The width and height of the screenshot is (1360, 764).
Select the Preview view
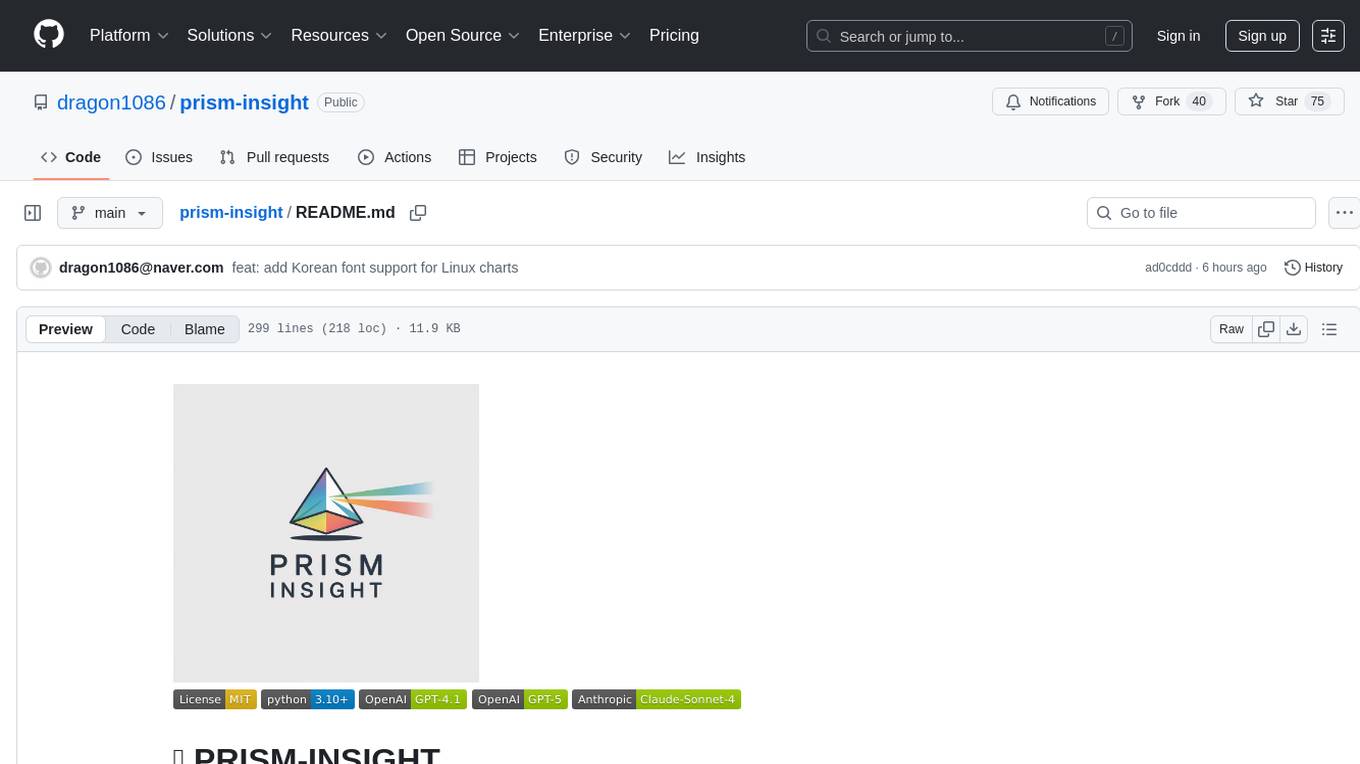(66, 329)
